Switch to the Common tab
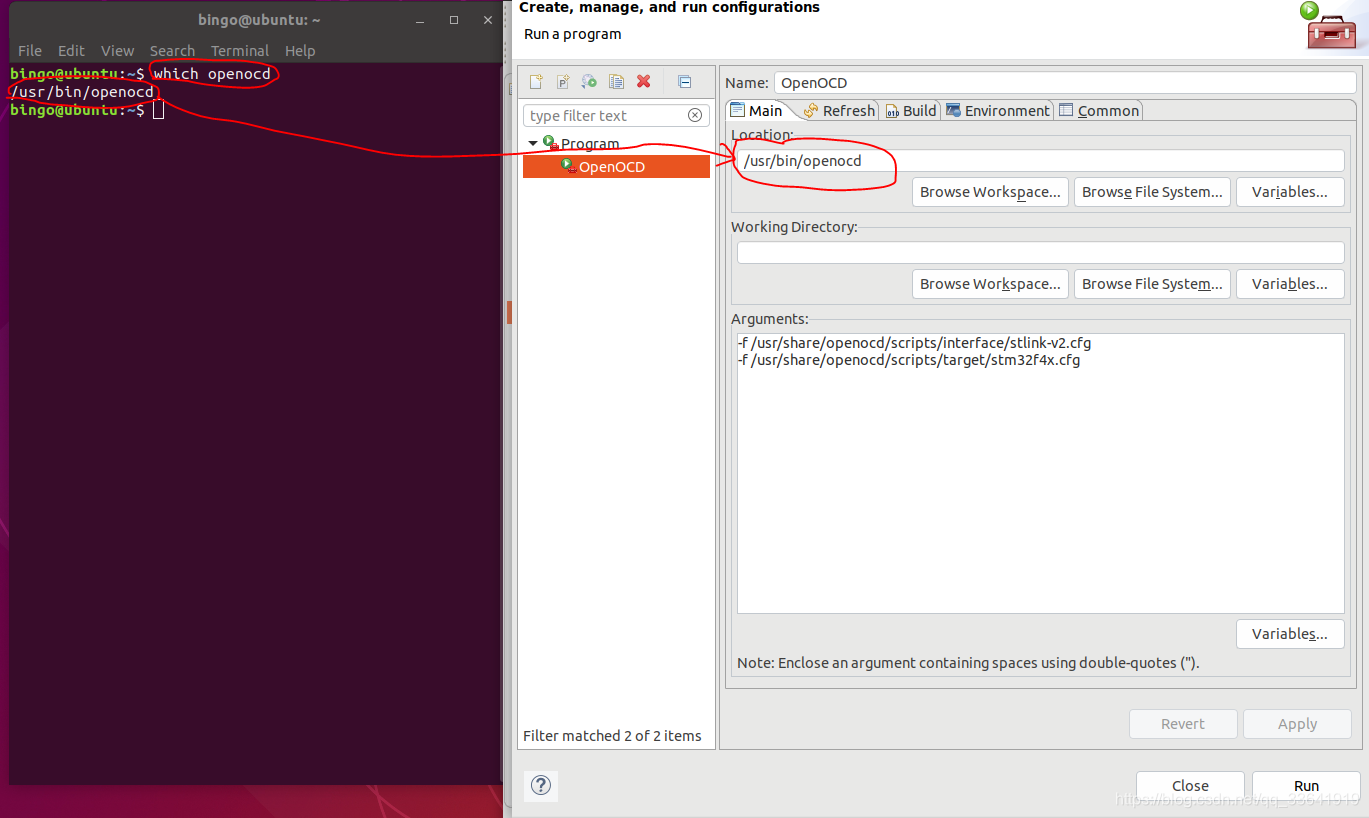Screen dimensions: 1369x818 (1099, 111)
